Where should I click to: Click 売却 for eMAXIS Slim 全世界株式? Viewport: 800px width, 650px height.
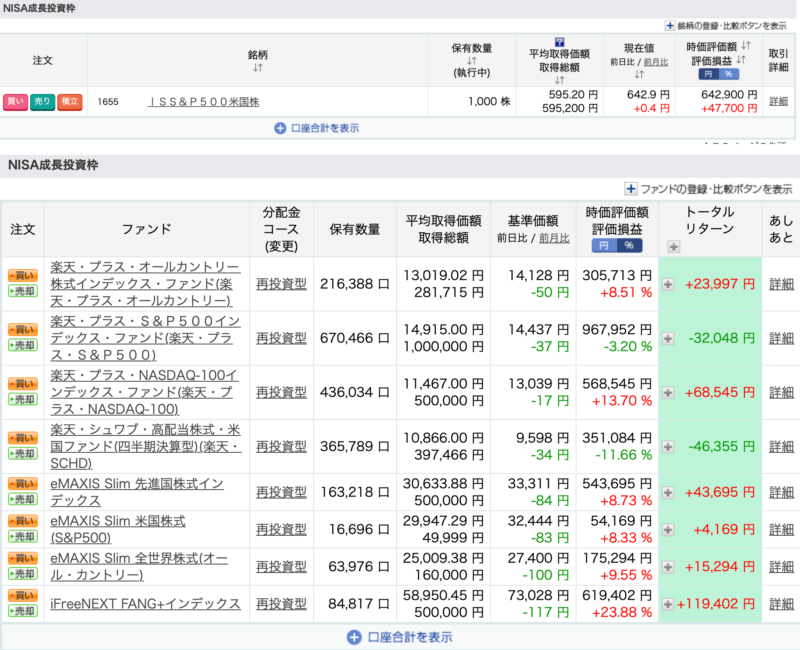[x=23, y=574]
